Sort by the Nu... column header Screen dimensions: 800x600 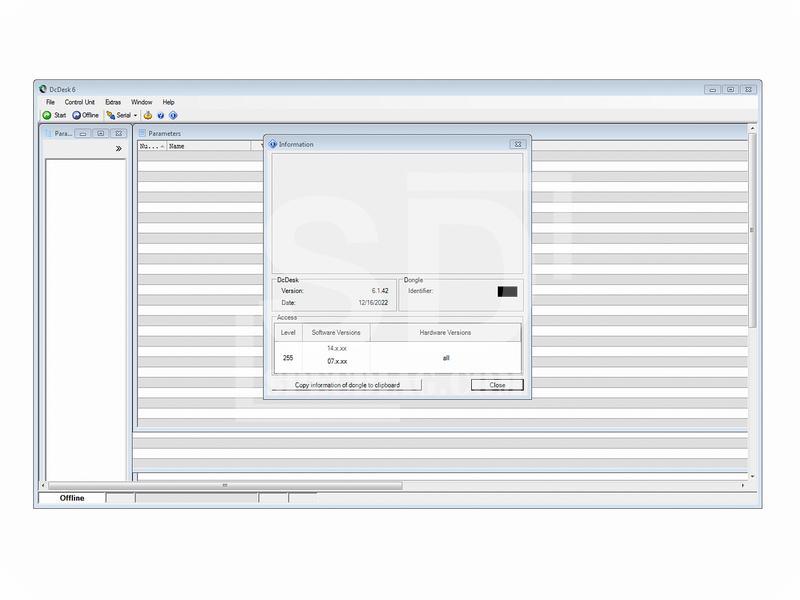pyautogui.click(x=150, y=146)
